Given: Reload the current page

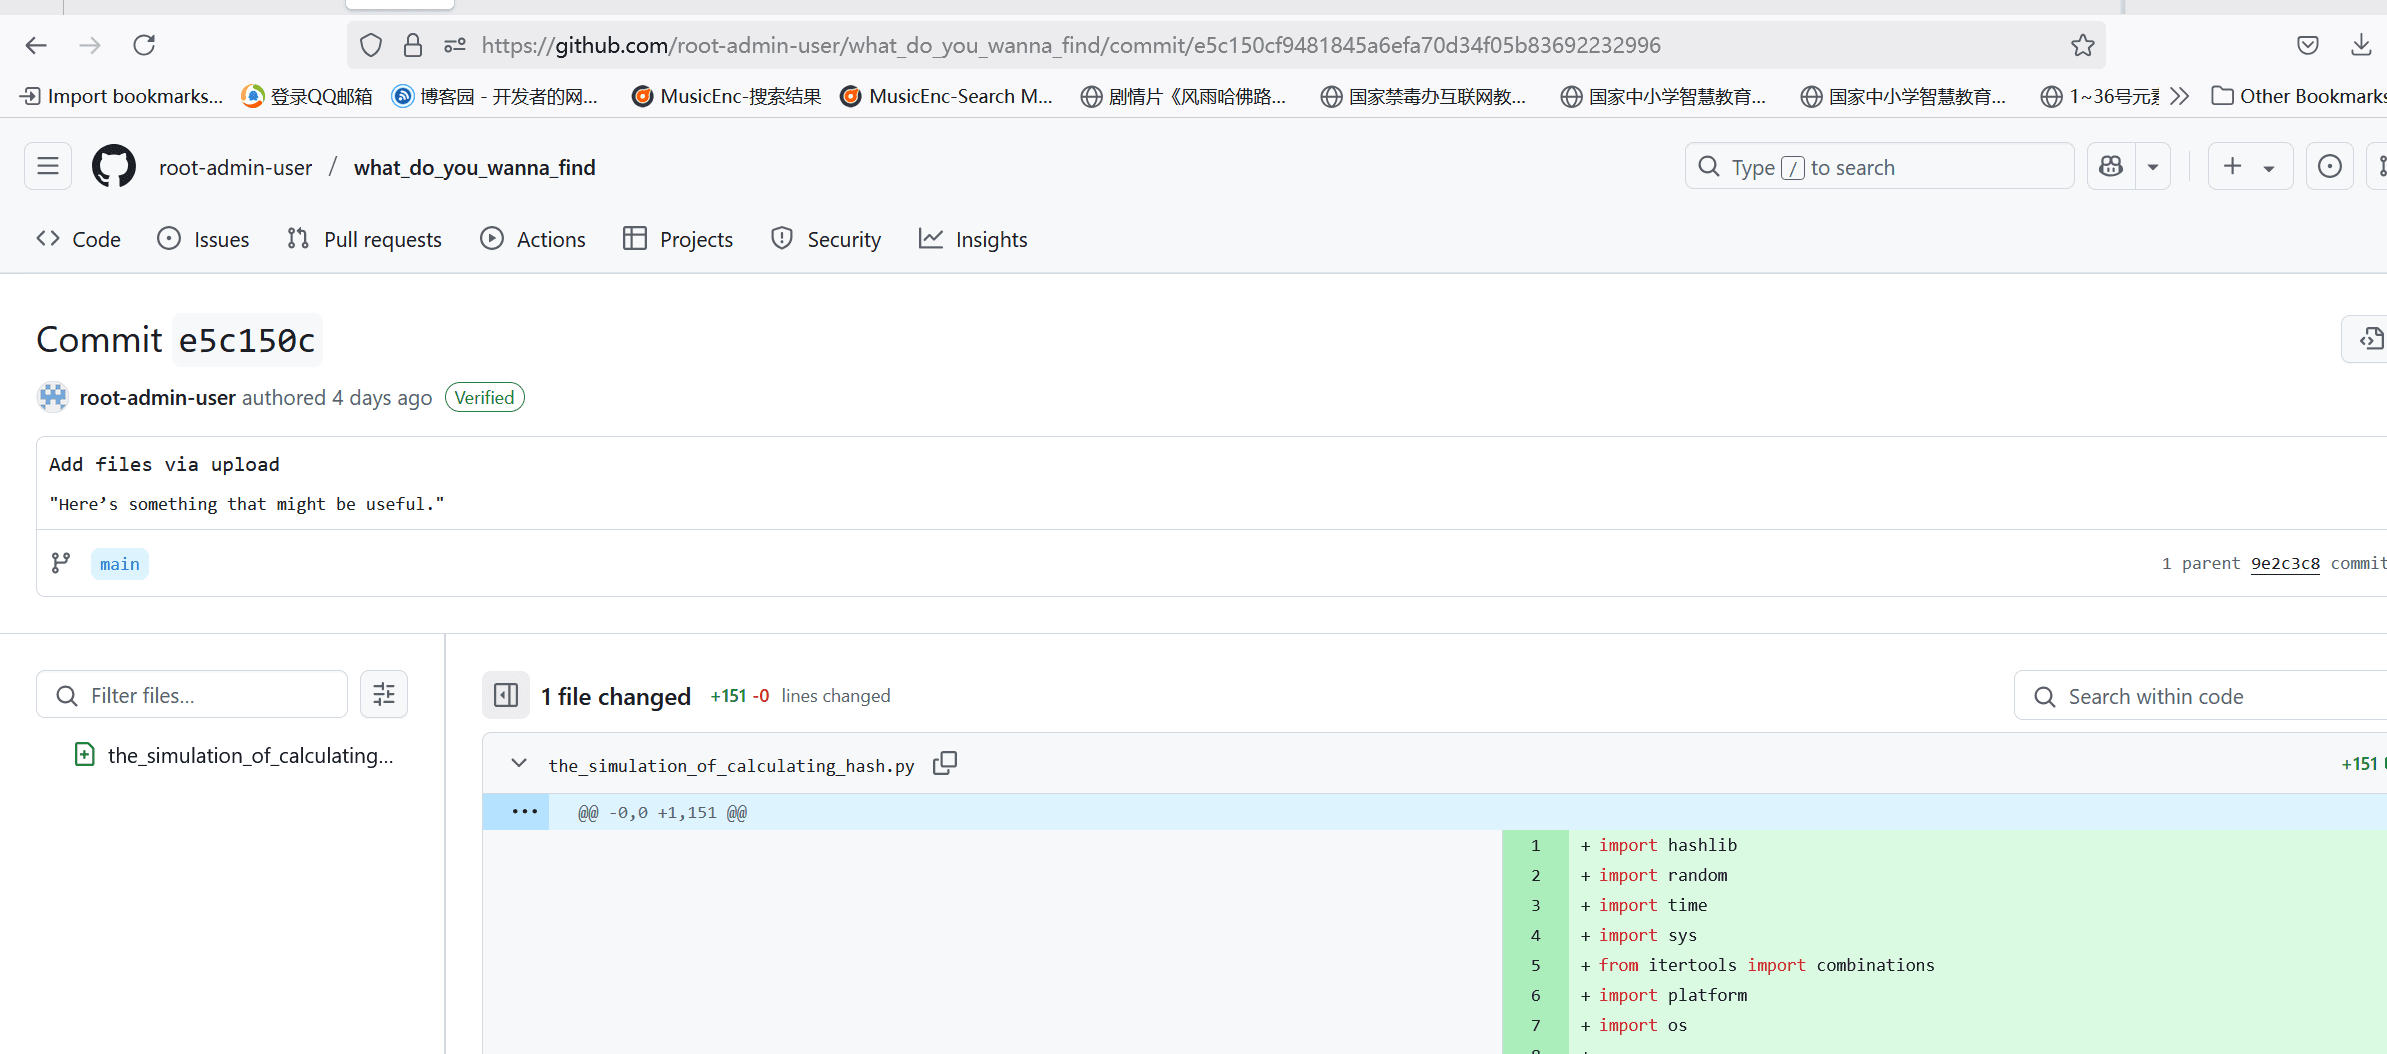Looking at the screenshot, I should point(144,45).
